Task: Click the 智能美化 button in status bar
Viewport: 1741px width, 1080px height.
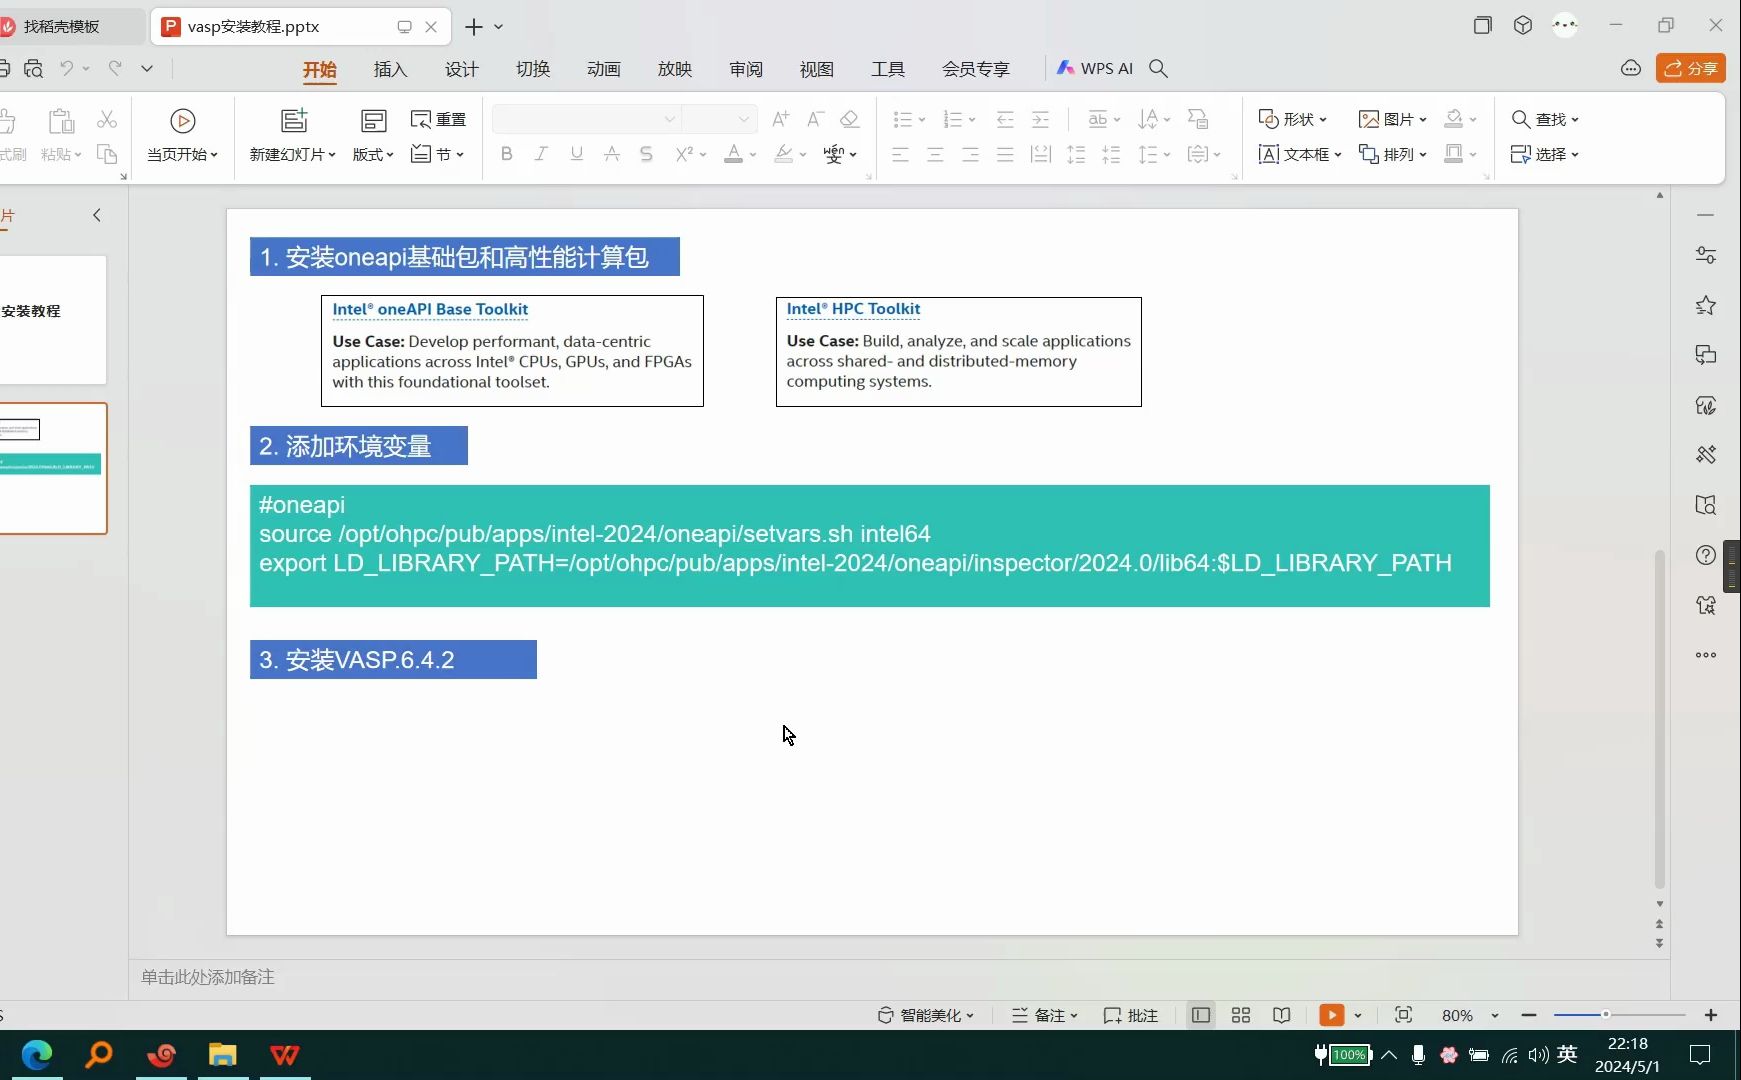Action: (x=926, y=1015)
